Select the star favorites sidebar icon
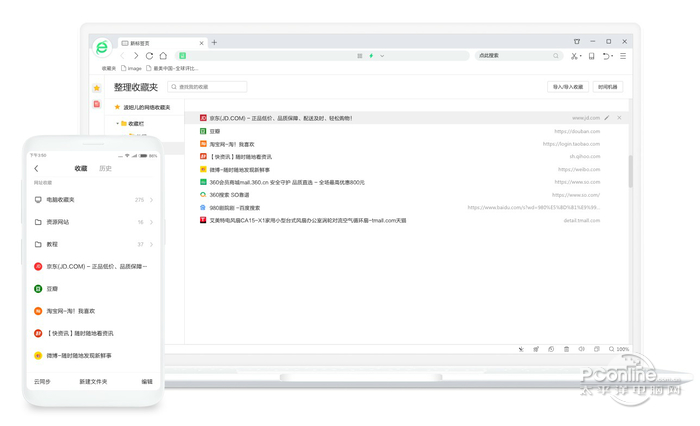The height and width of the screenshot is (426, 700). (96, 88)
